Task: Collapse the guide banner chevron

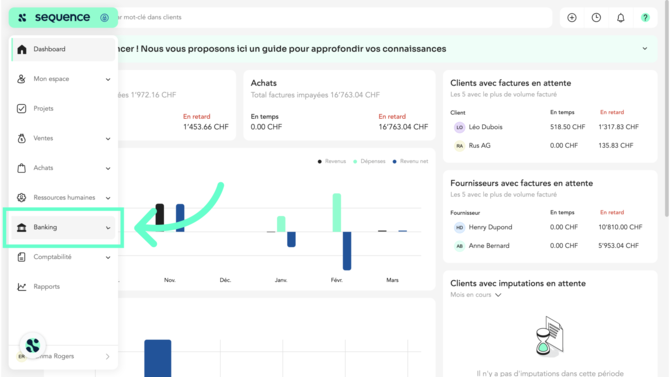Action: click(x=645, y=49)
